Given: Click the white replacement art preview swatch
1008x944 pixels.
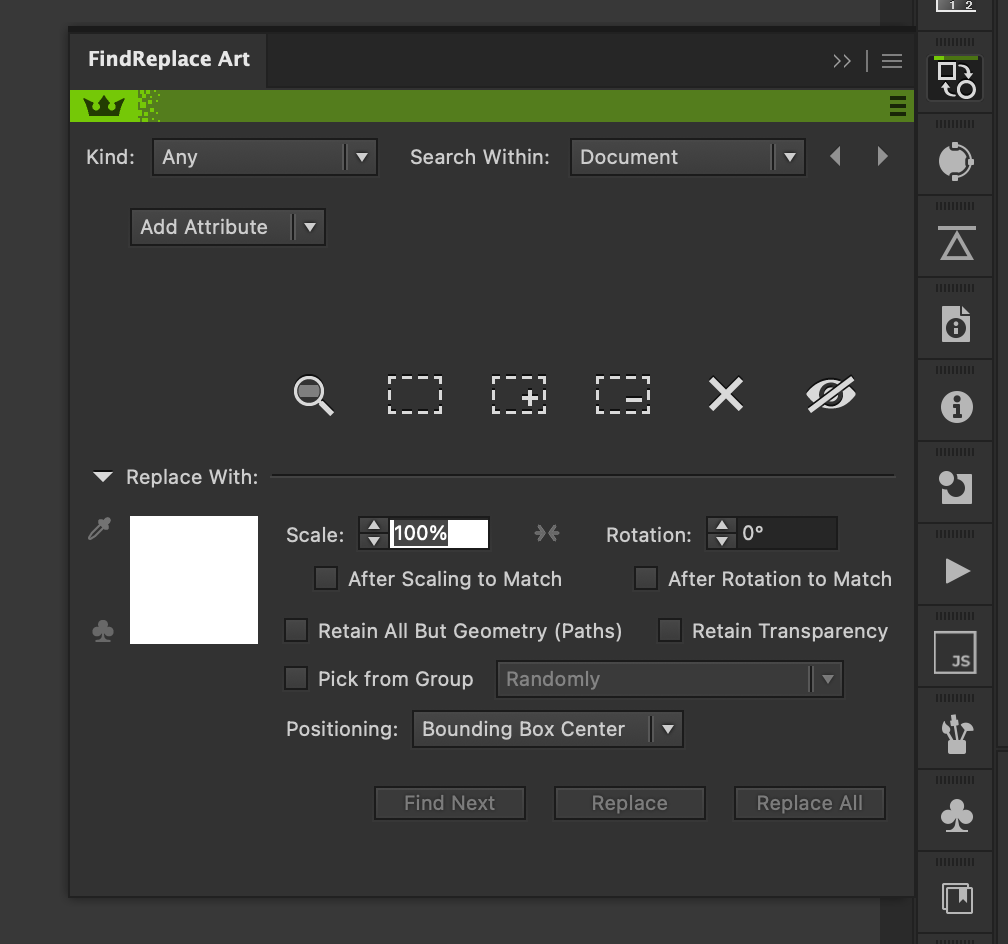Looking at the screenshot, I should 194,580.
